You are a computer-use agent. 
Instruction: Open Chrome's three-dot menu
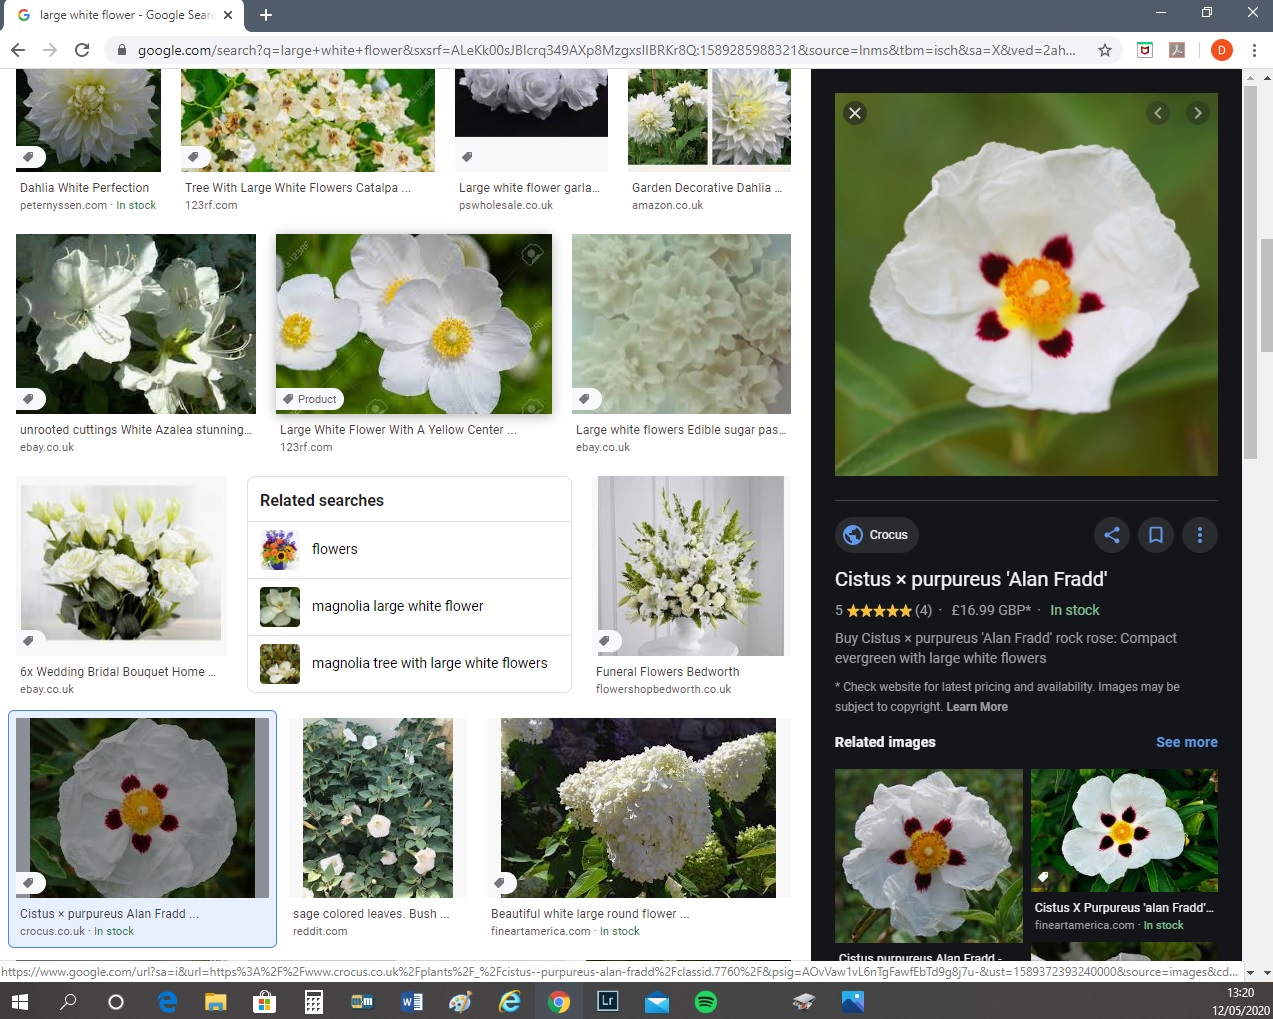pos(1254,50)
